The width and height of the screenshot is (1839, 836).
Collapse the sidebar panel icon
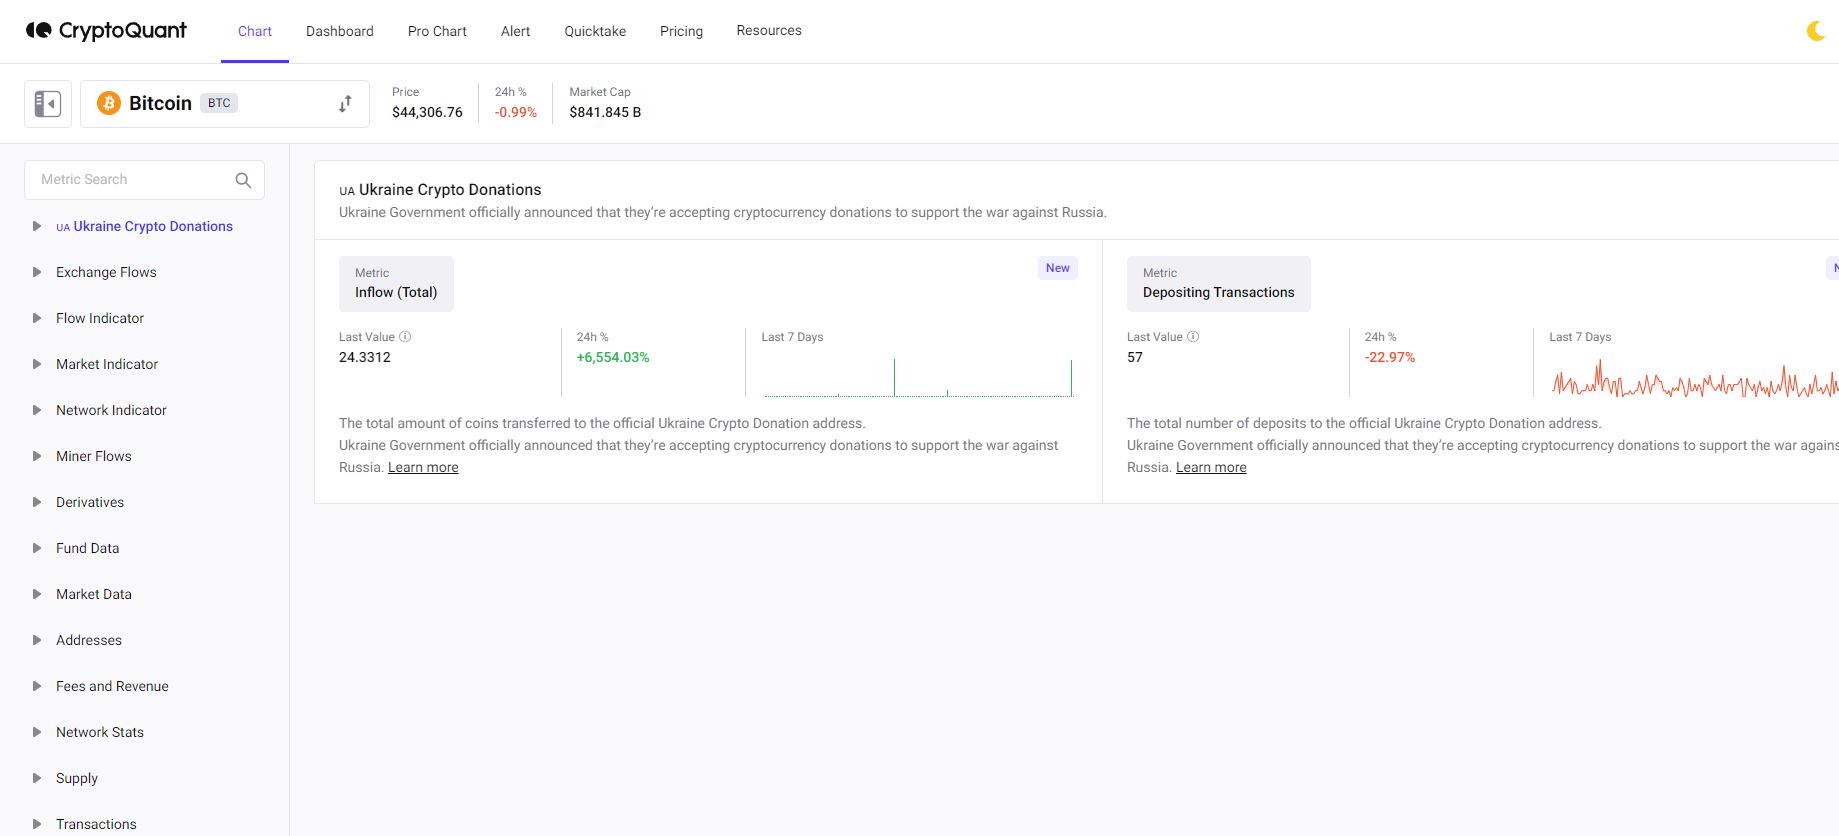(48, 103)
